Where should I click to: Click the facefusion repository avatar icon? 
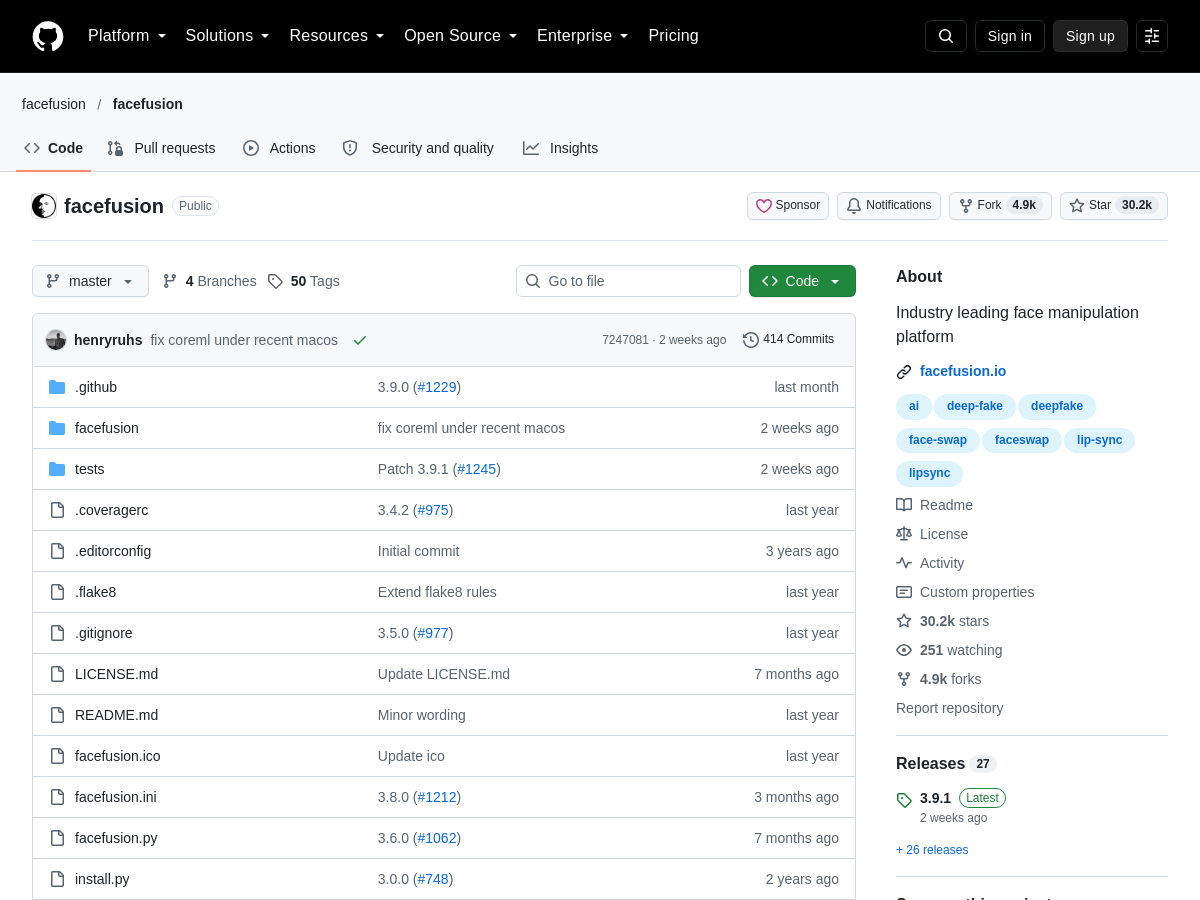(x=44, y=206)
